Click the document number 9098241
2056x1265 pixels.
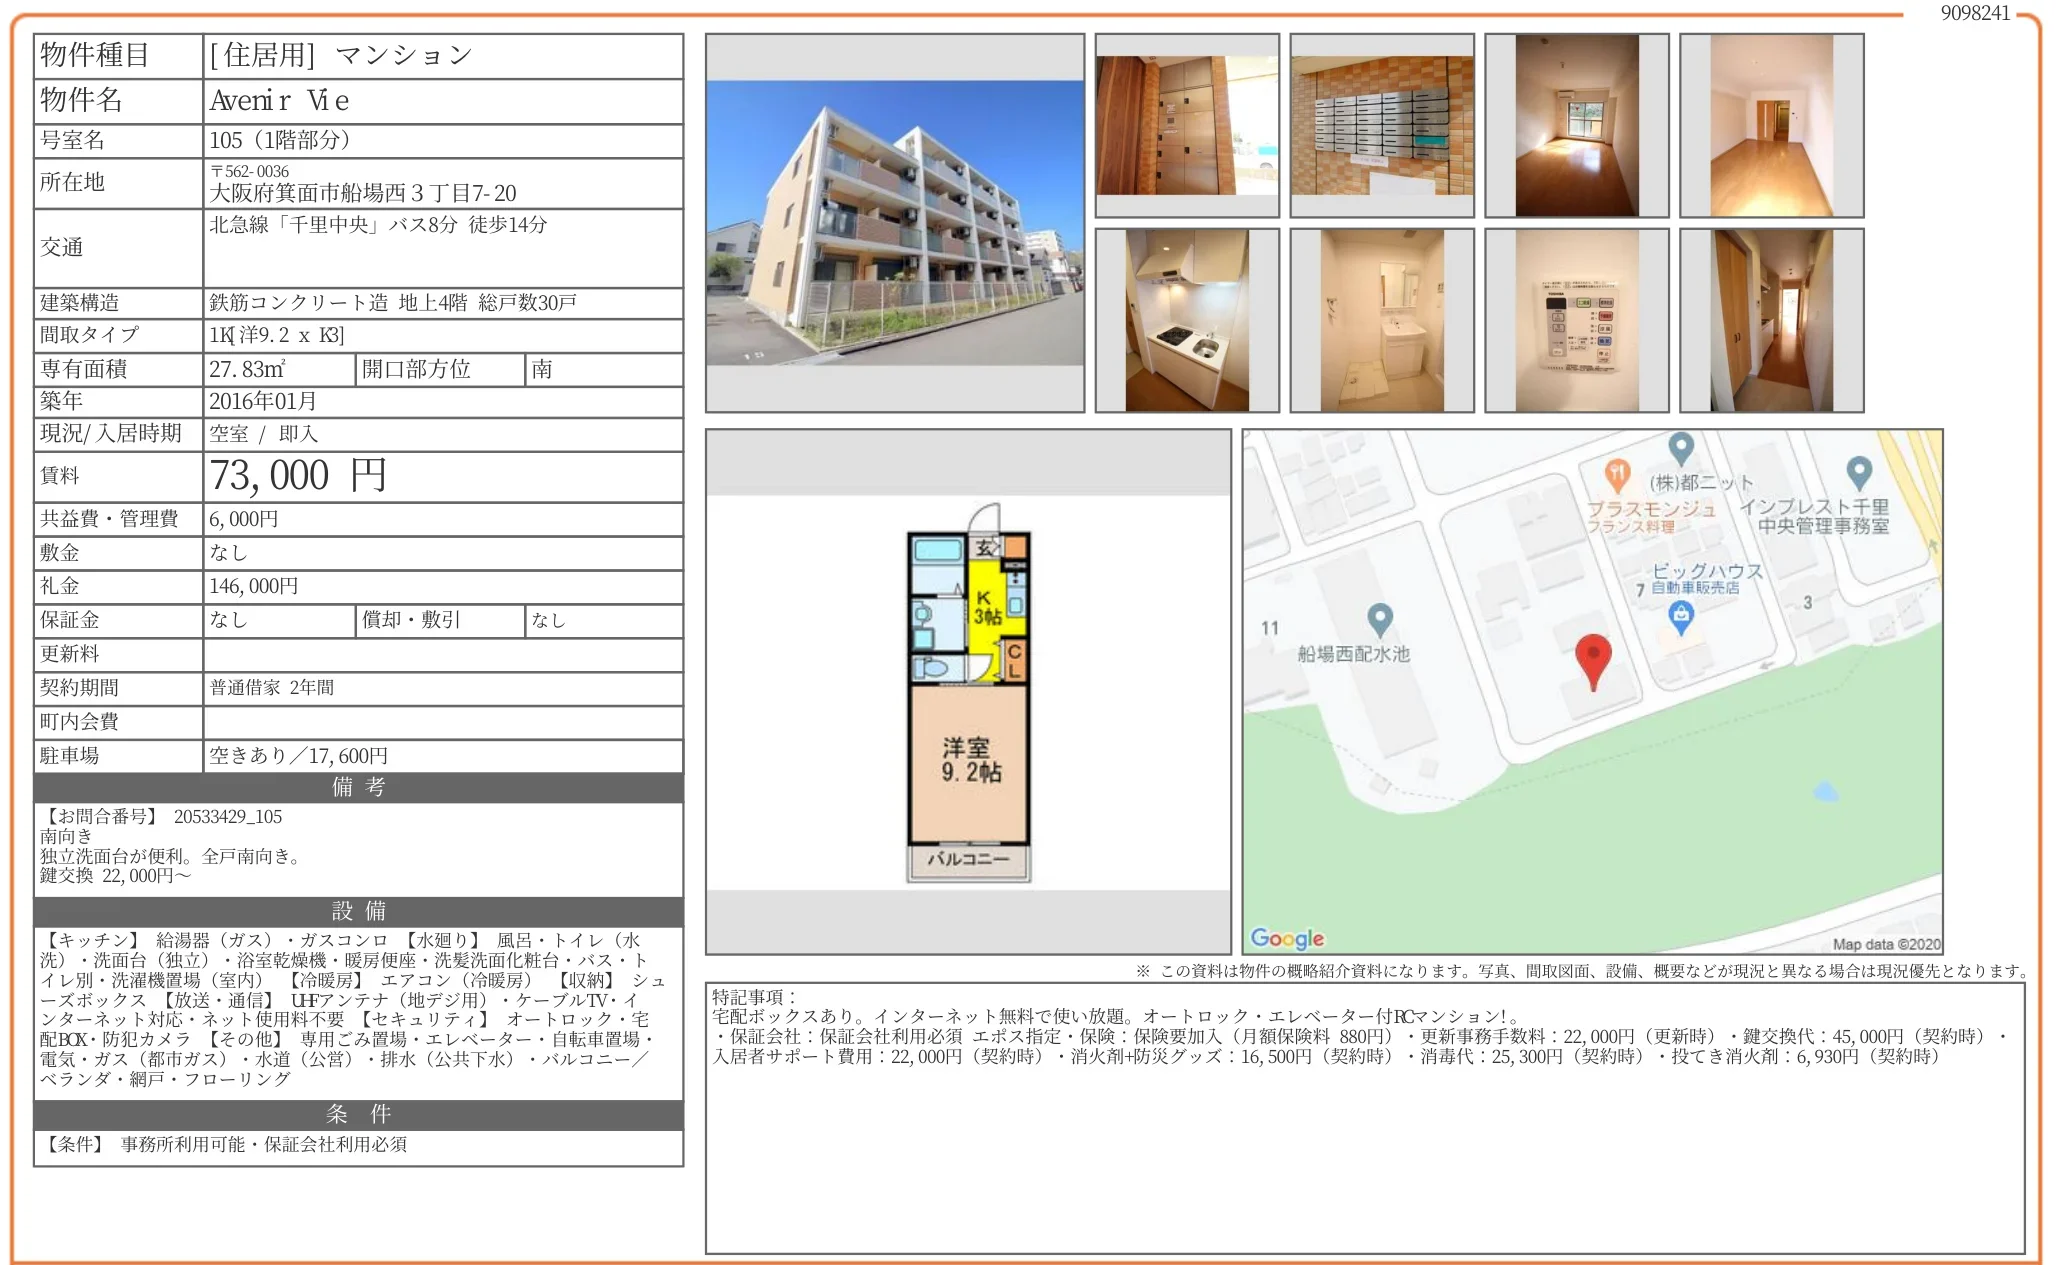point(1974,13)
